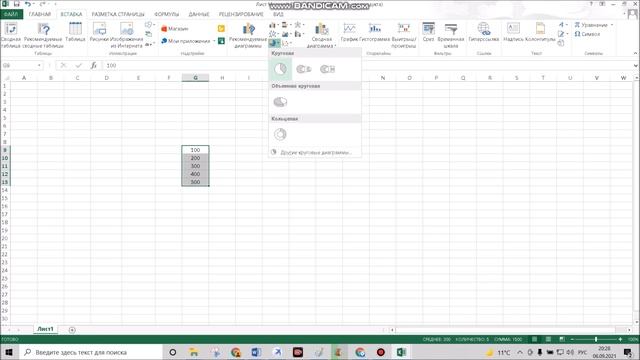Screen dimensions: 640x360
Task: Switch to the ДАННЫЕ tab
Action: (x=199, y=14)
